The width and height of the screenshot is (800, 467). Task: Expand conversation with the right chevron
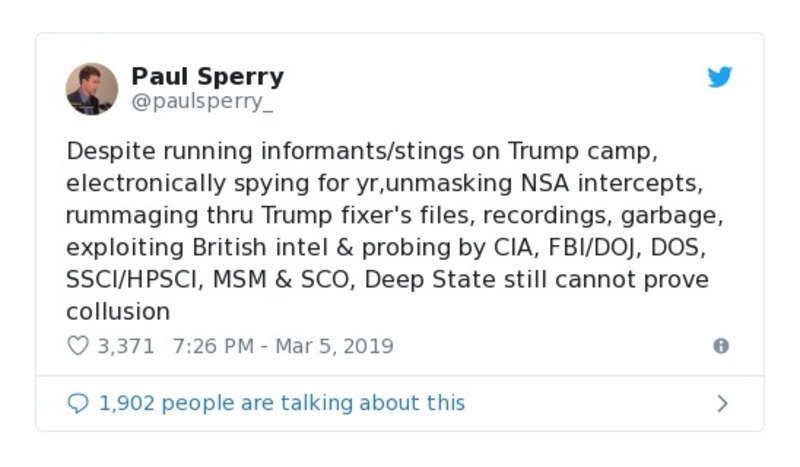(x=722, y=403)
